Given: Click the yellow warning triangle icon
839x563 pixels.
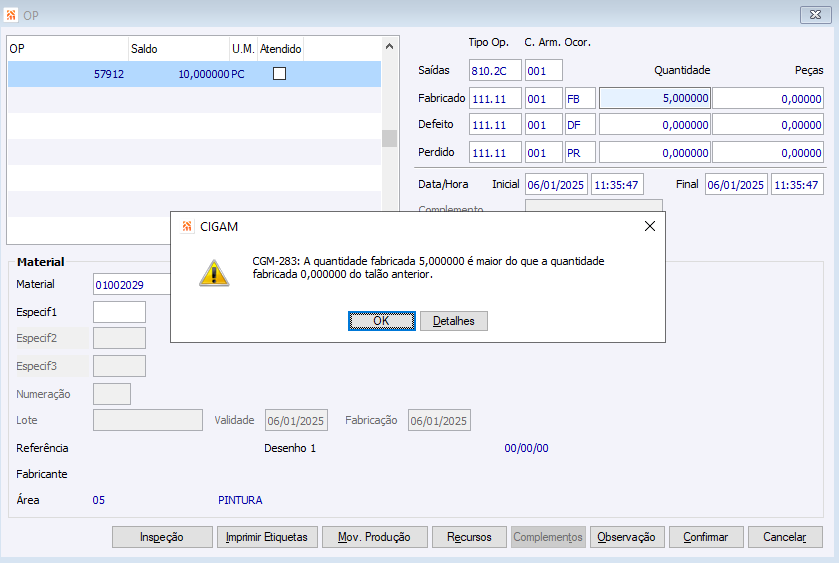Looking at the screenshot, I should tap(214, 273).
